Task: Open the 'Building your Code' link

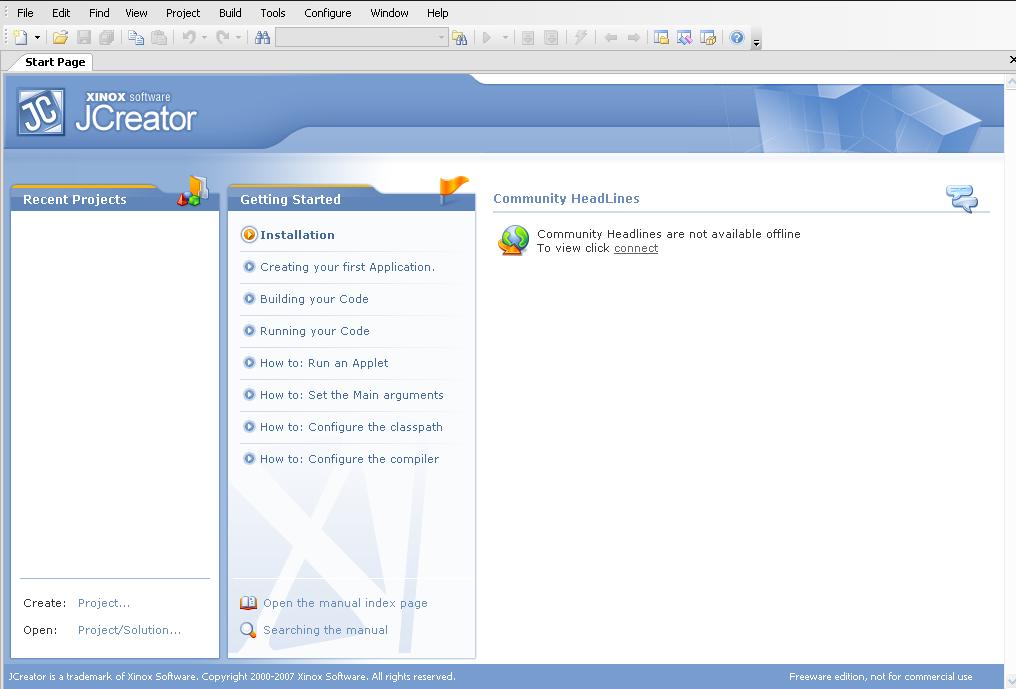Action: click(314, 299)
